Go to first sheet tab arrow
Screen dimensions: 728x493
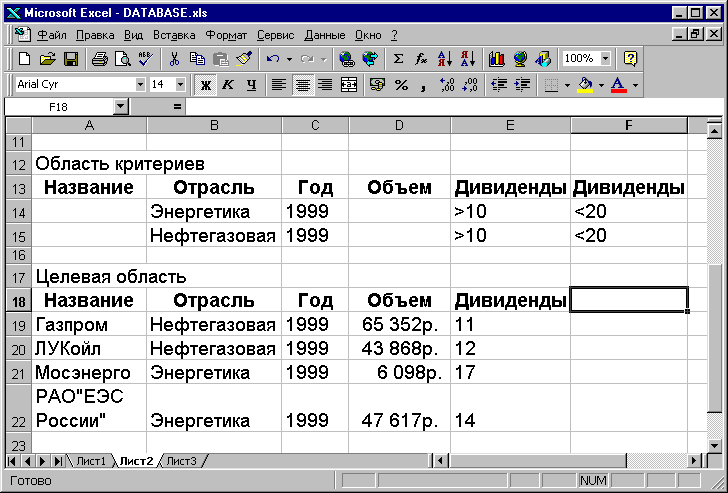coord(12,461)
